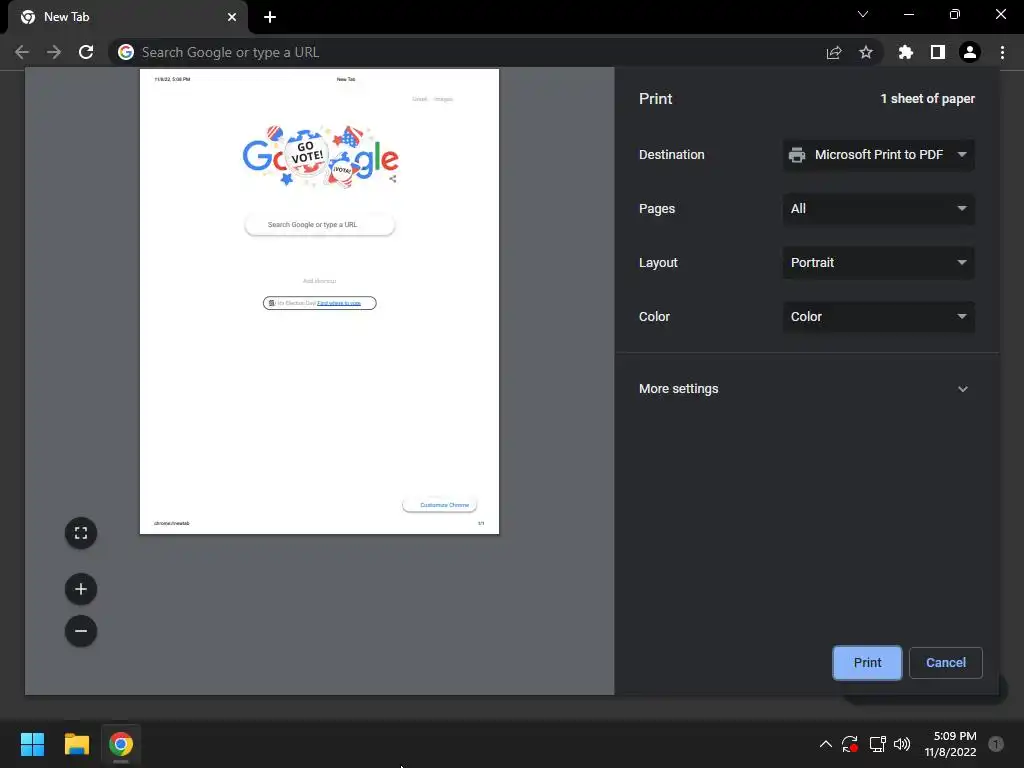Bookmark this tab with star
The height and width of the screenshot is (768, 1024).
click(866, 52)
